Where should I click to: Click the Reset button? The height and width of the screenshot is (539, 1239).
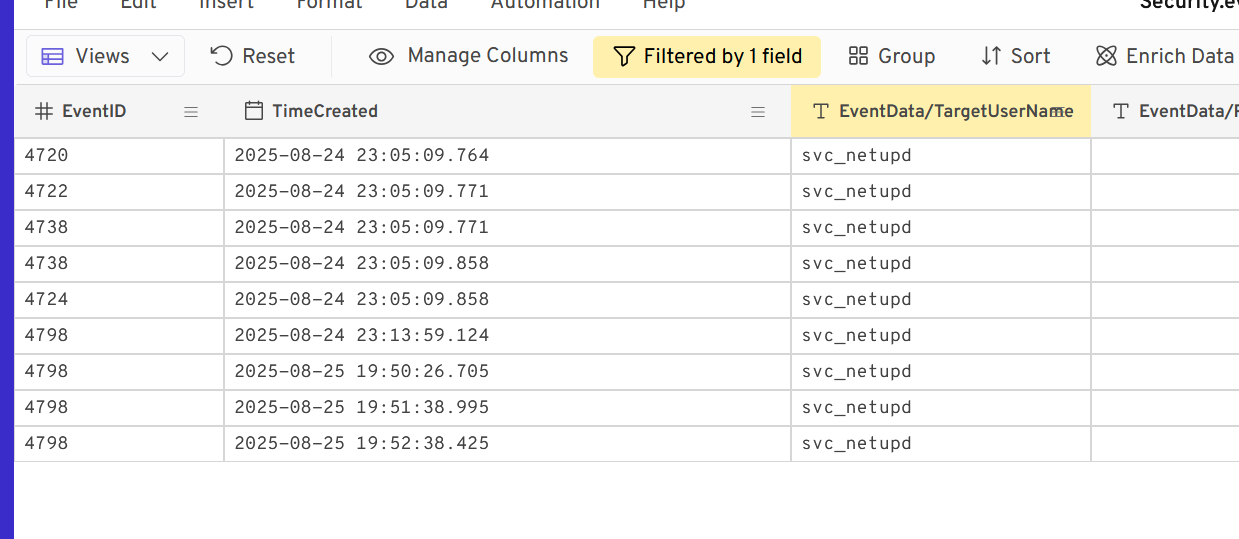pos(252,56)
